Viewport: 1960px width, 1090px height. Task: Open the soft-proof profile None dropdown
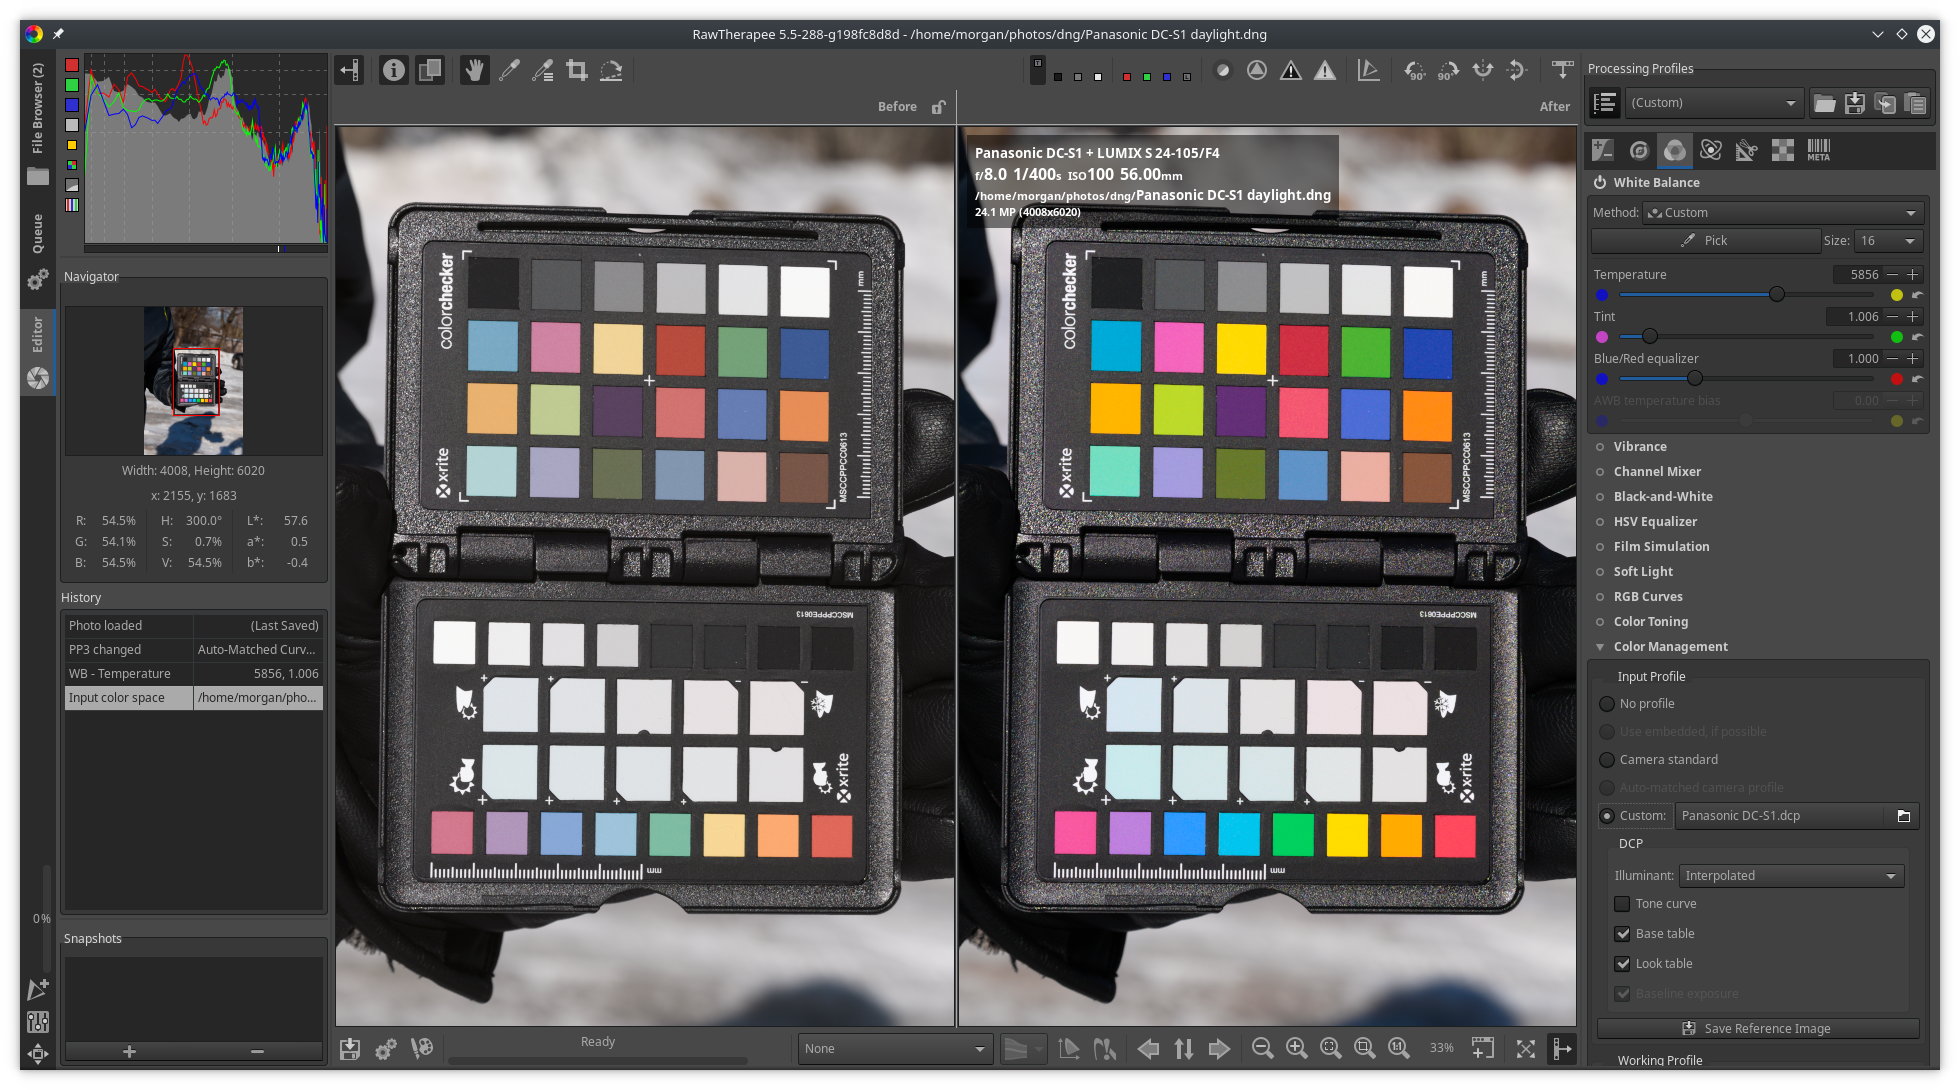coord(895,1049)
